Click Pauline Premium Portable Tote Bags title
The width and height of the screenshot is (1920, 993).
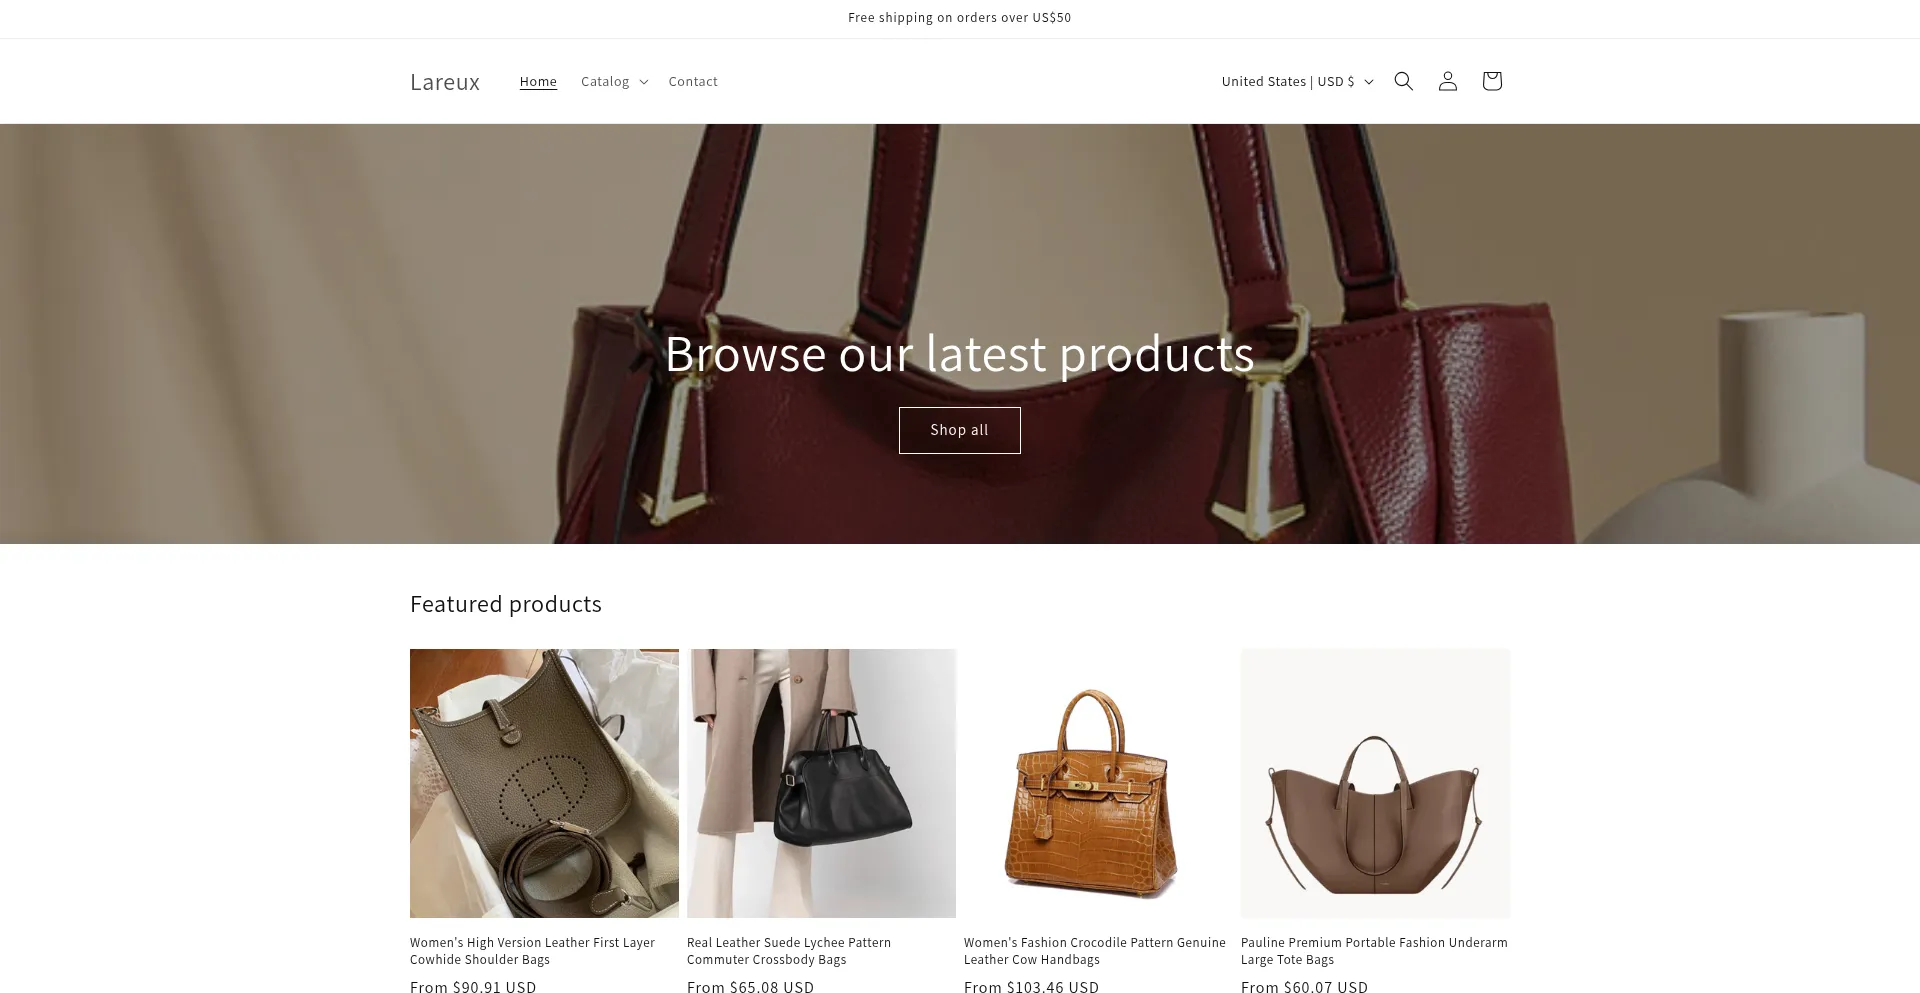[x=1374, y=951]
